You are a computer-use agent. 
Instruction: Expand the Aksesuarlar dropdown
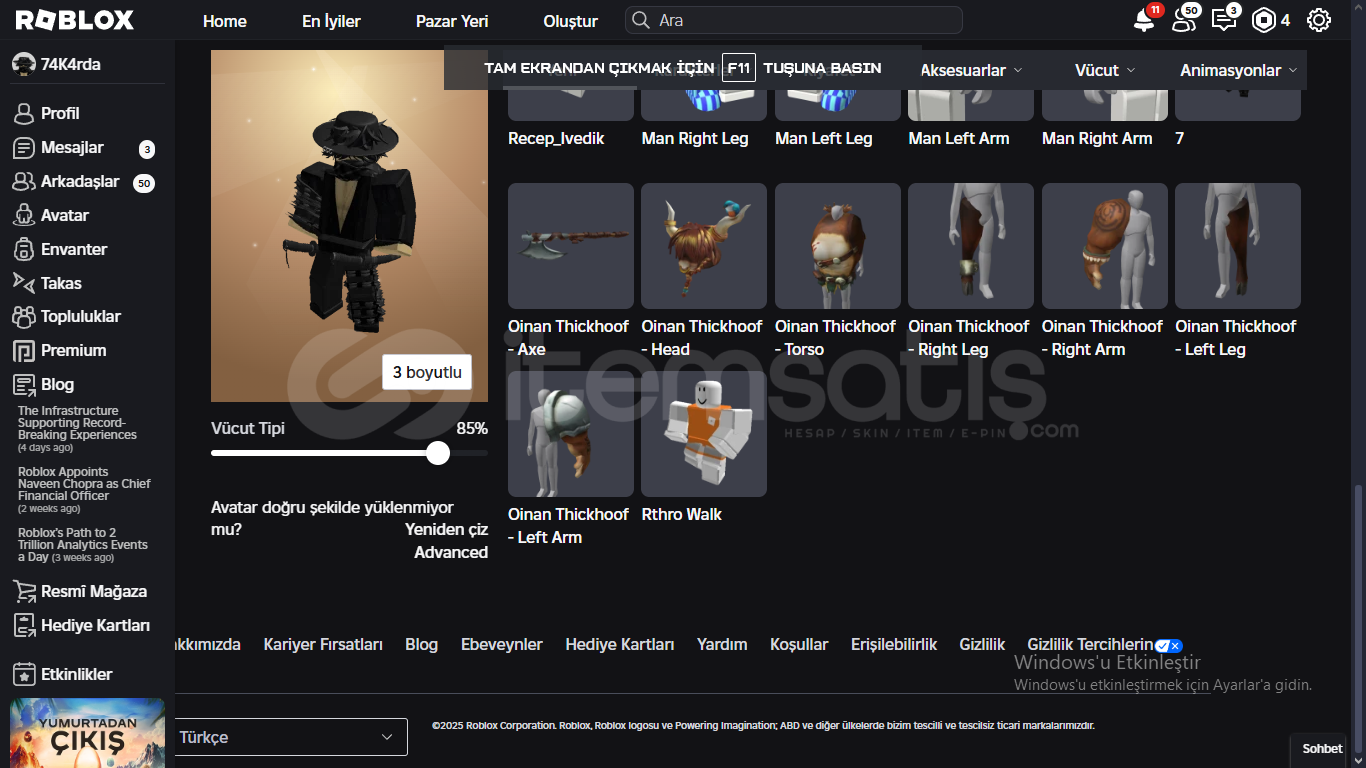tap(971, 70)
